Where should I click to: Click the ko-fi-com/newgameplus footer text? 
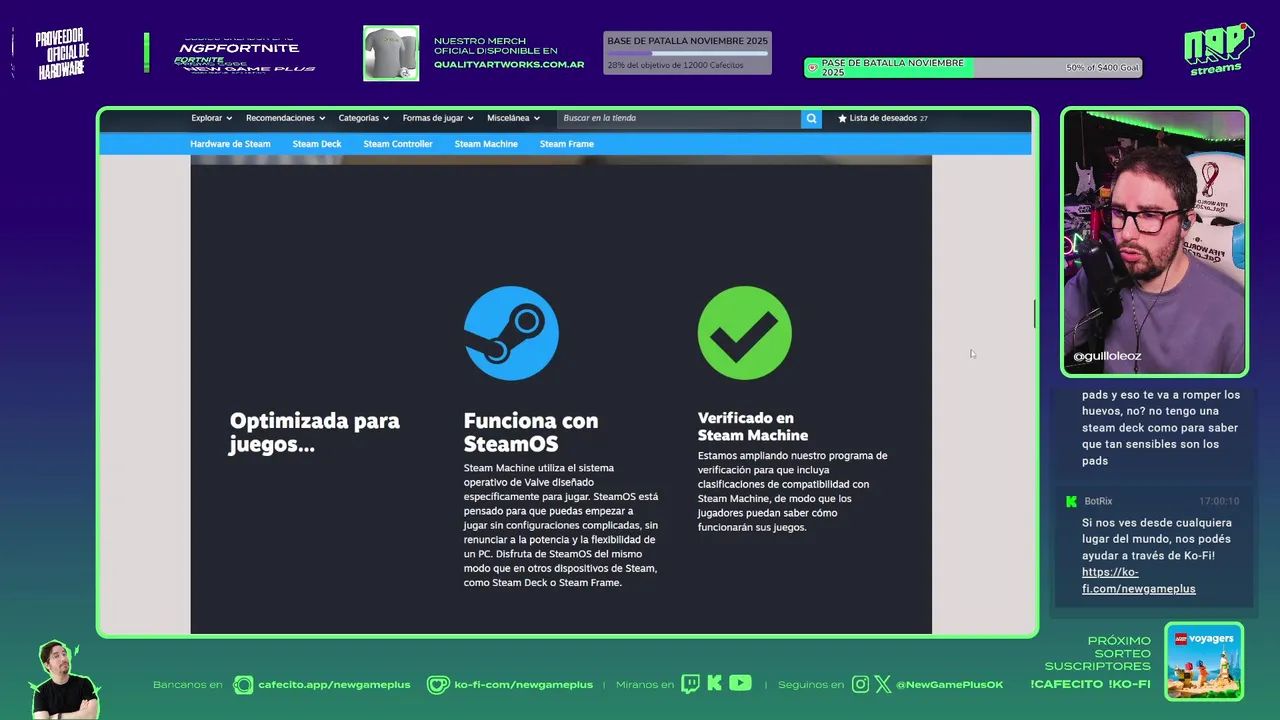523,685
